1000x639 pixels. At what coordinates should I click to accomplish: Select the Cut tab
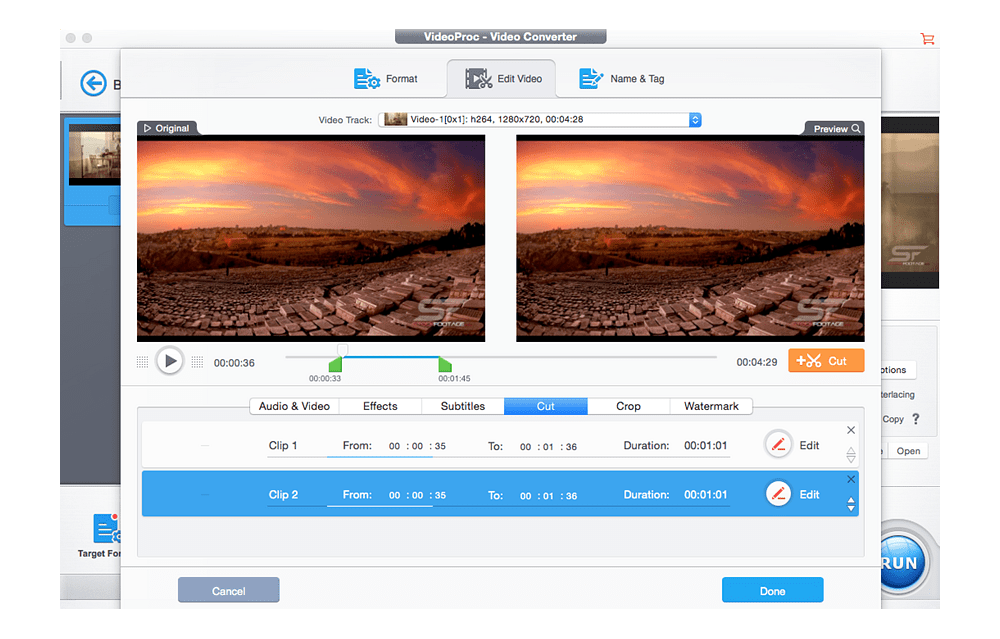tap(546, 406)
